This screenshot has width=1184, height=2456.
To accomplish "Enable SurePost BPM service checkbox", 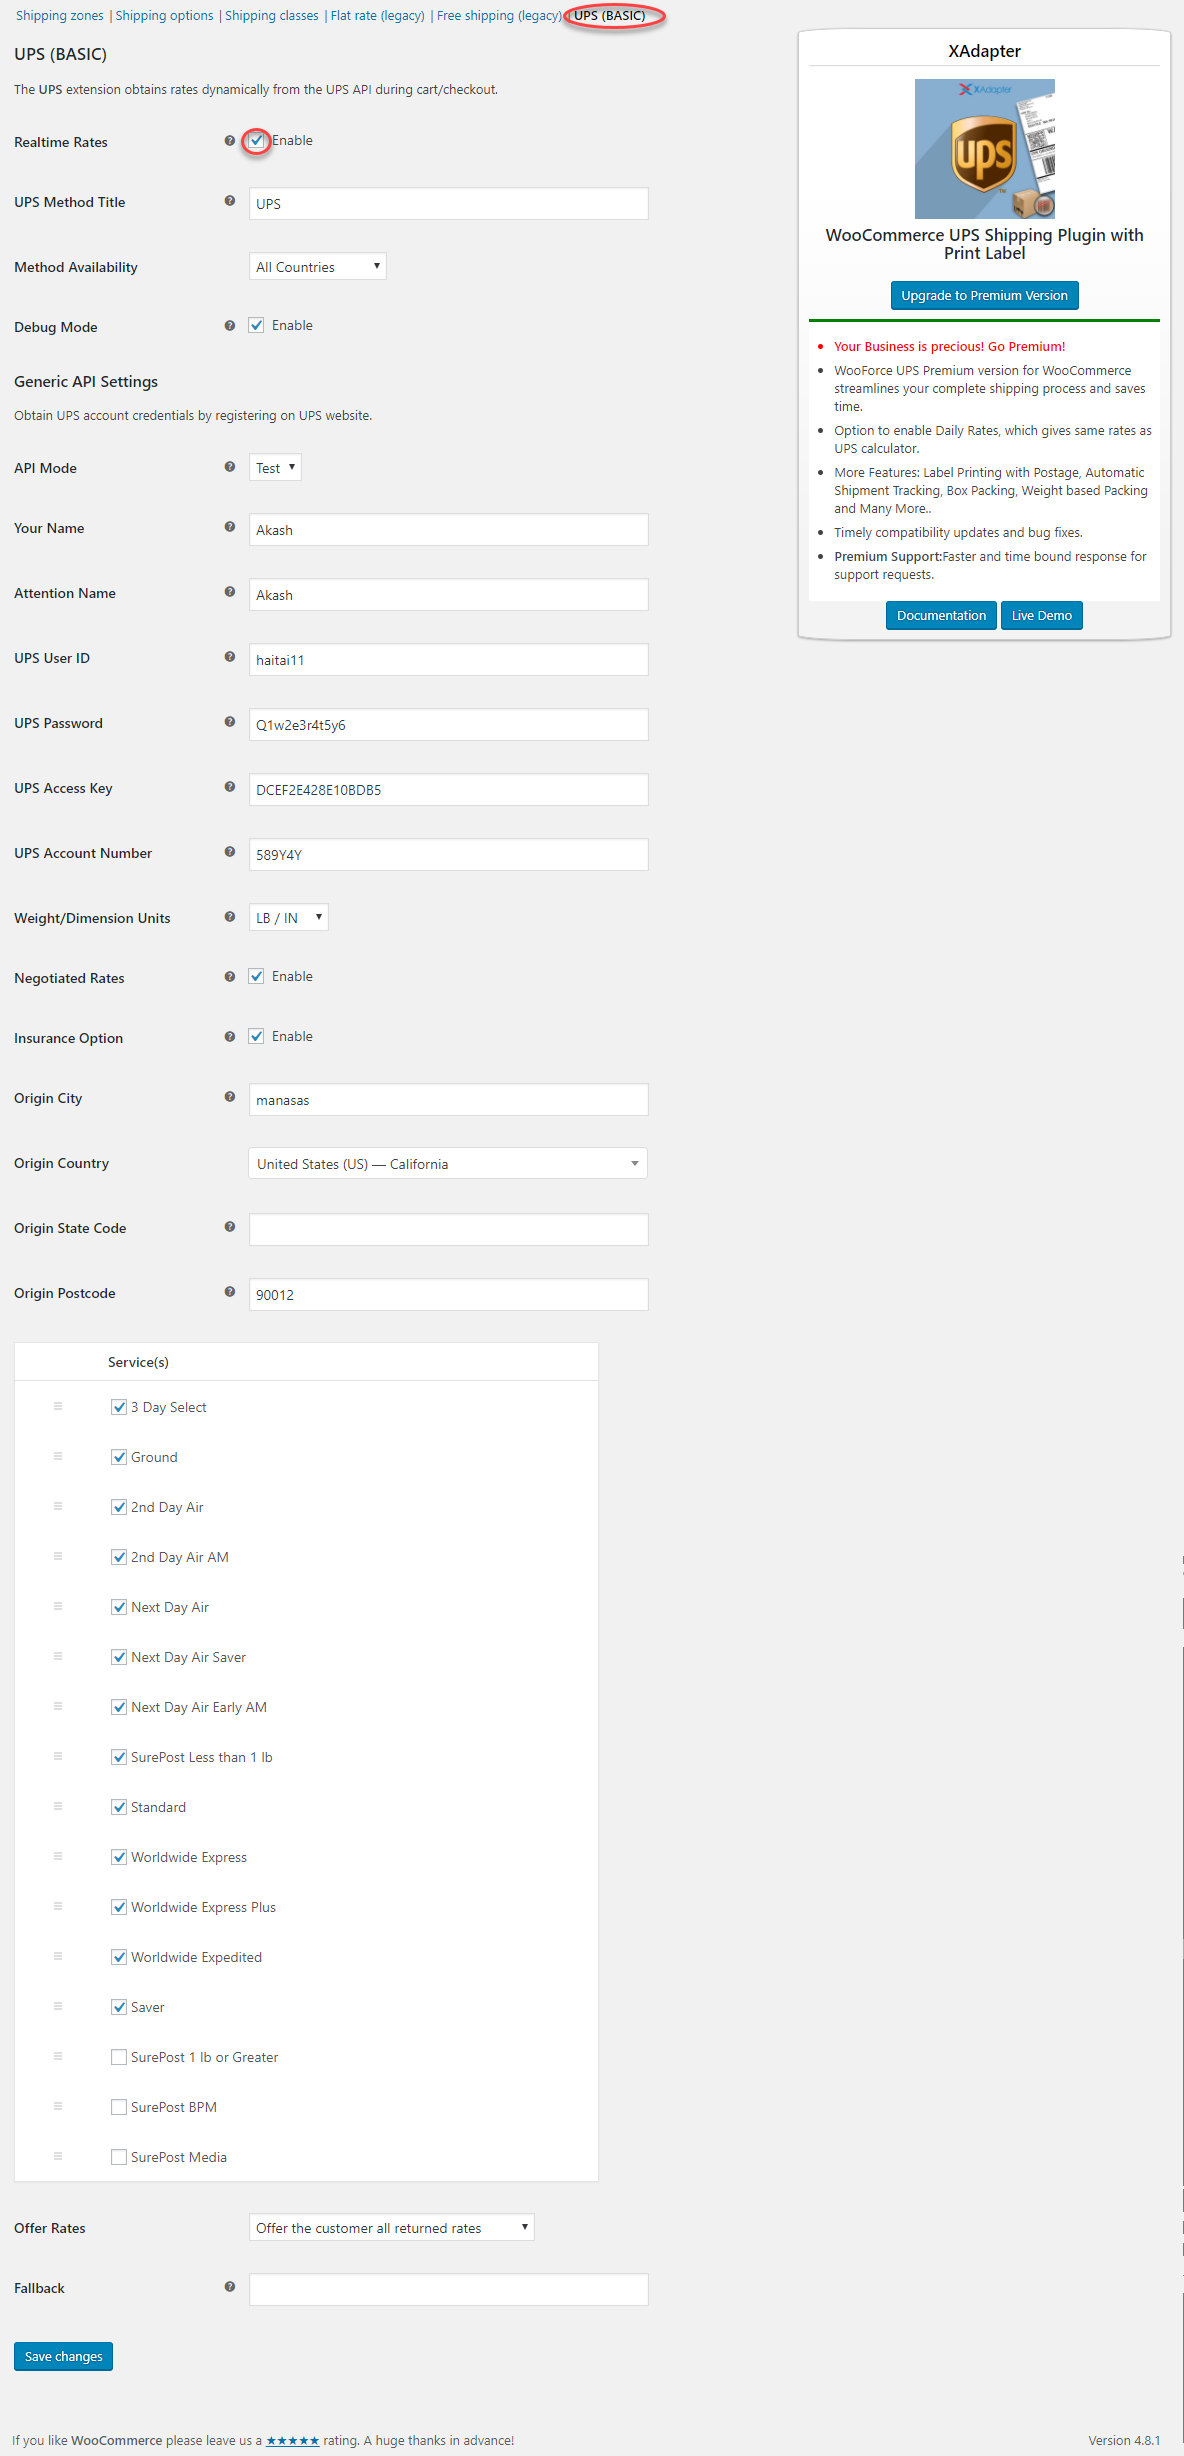I will coord(119,2107).
